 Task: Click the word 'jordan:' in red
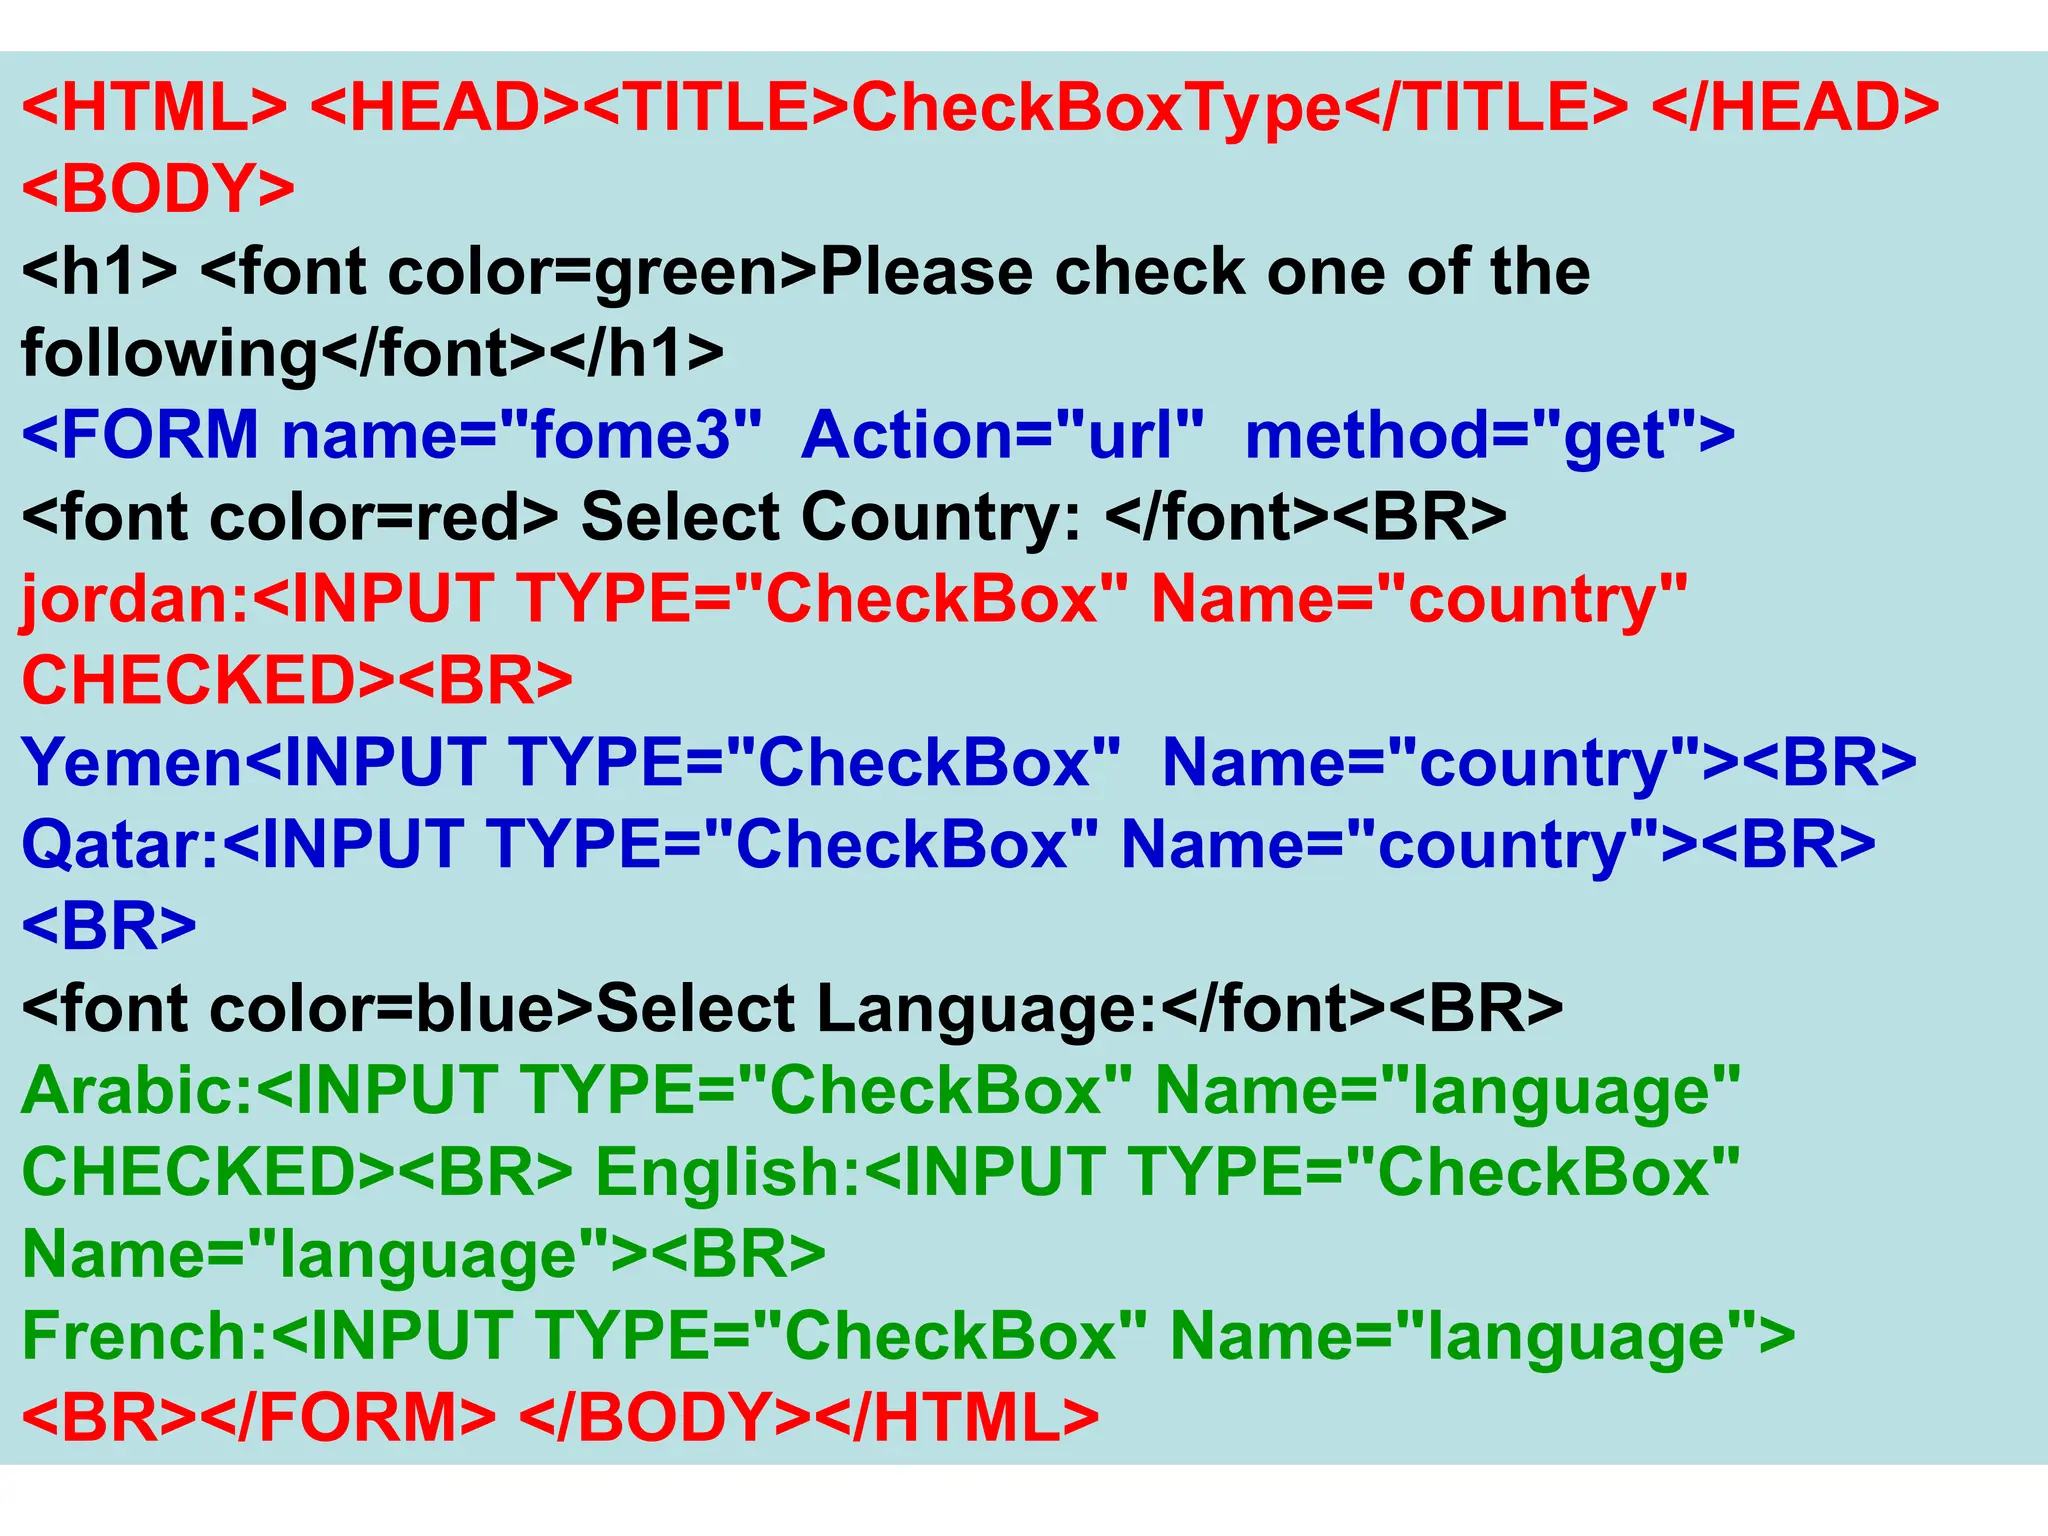(x=135, y=600)
